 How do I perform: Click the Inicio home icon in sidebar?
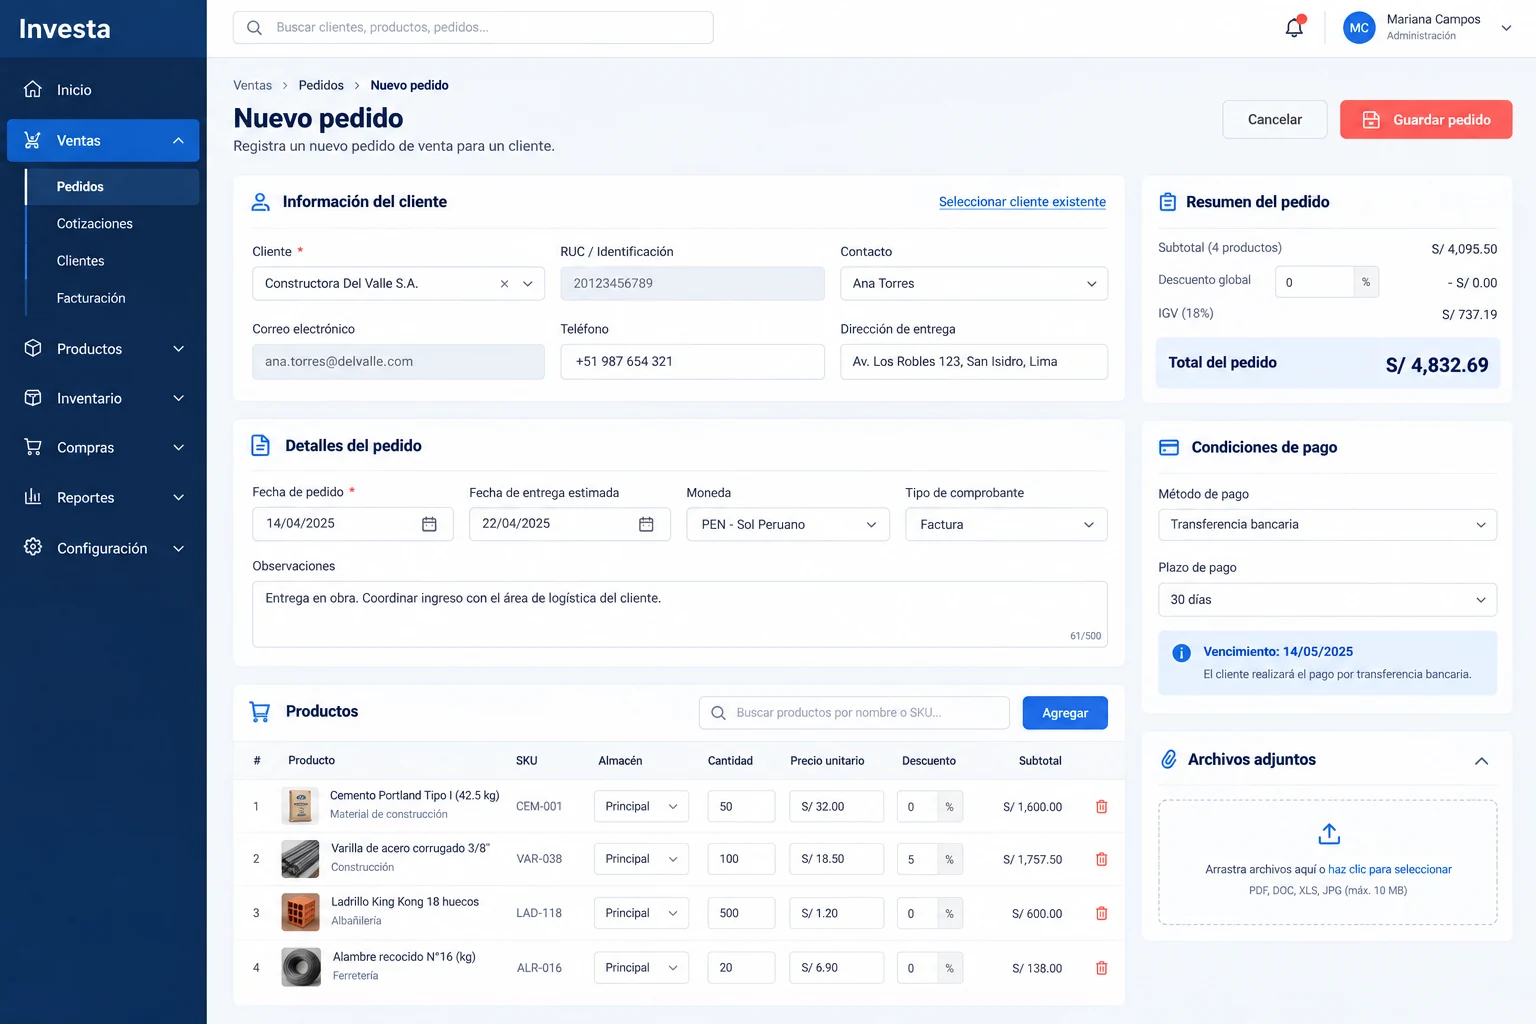[33, 89]
